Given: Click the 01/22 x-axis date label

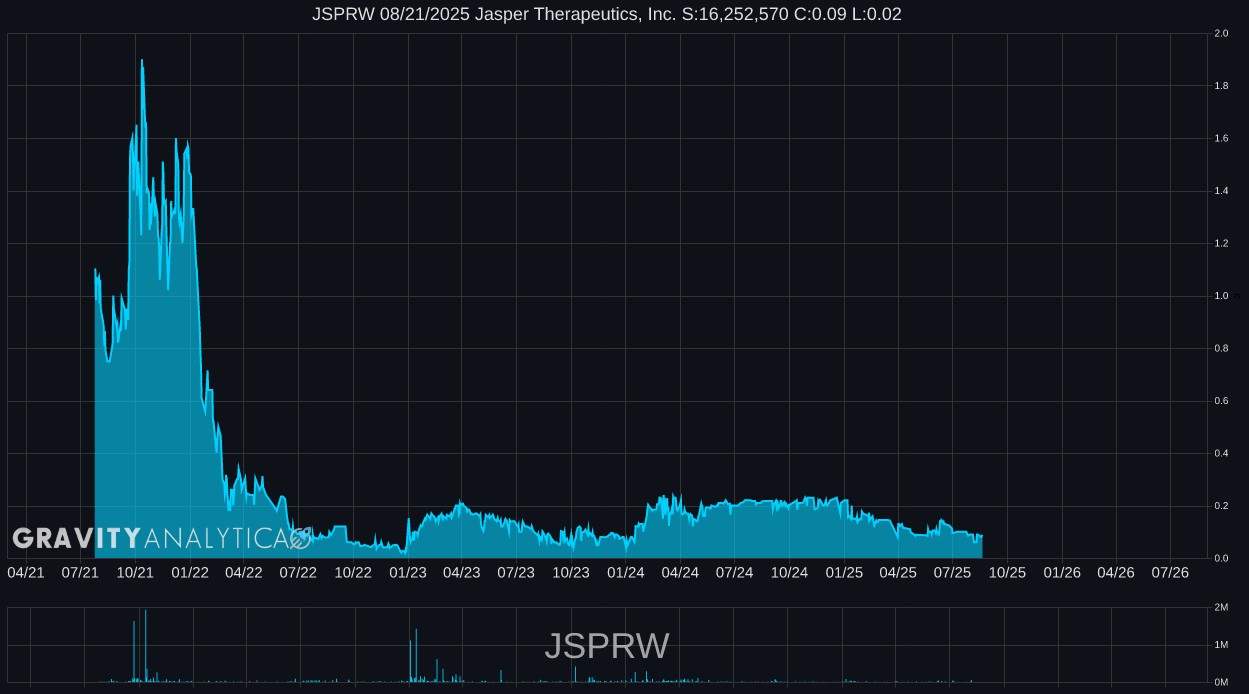Looking at the screenshot, I should 190,572.
